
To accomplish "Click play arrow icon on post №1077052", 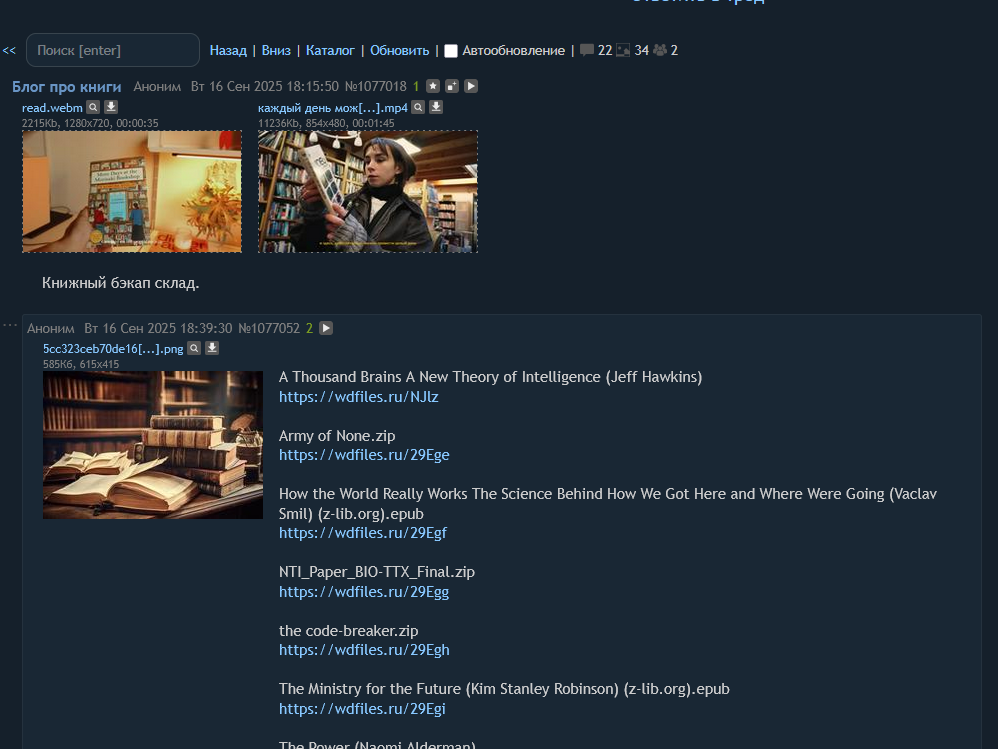I will click(326, 328).
